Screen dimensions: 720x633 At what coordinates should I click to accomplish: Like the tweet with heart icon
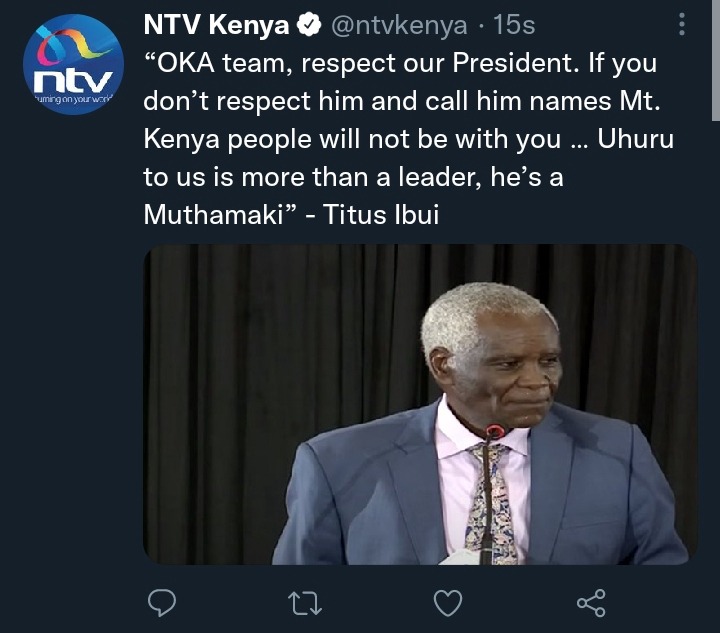[x=448, y=603]
